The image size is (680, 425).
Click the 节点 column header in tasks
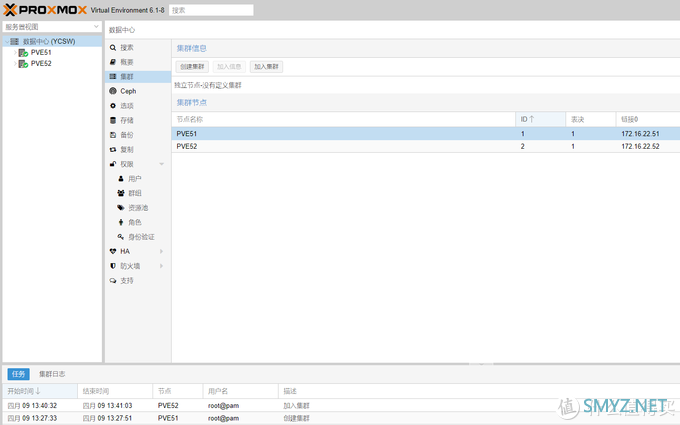178,391
